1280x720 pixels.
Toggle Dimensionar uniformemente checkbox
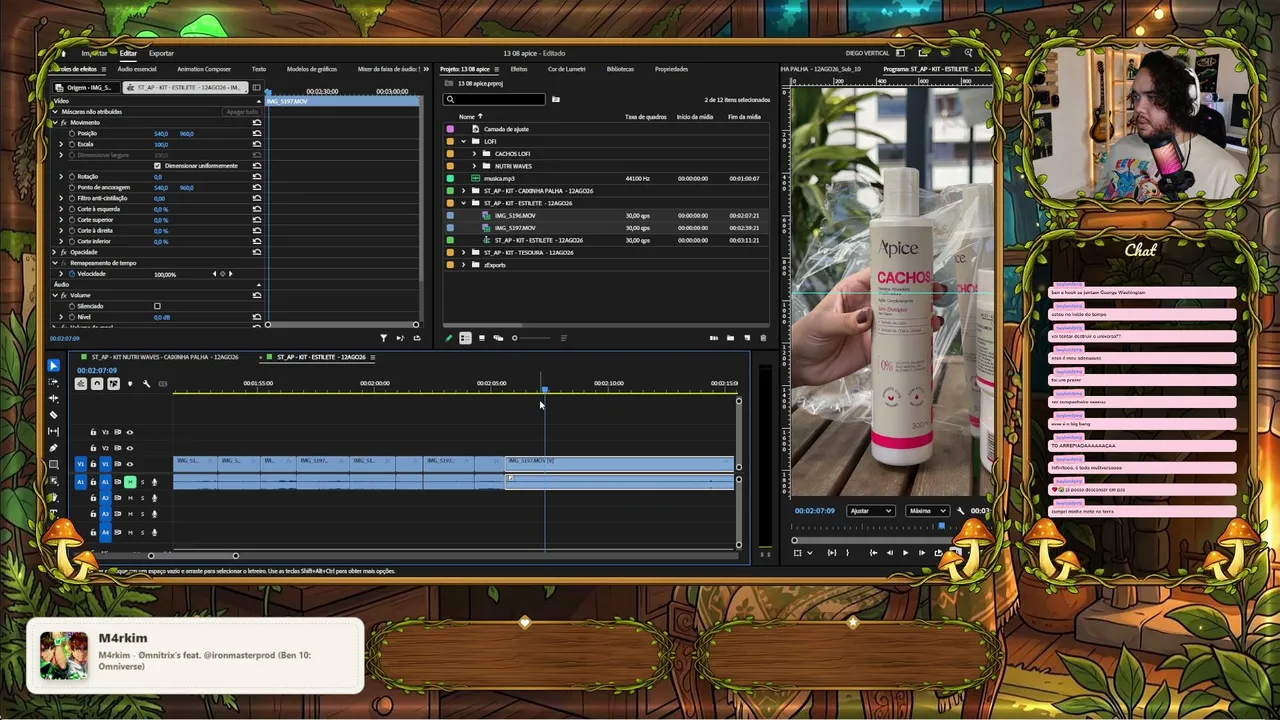[157, 165]
